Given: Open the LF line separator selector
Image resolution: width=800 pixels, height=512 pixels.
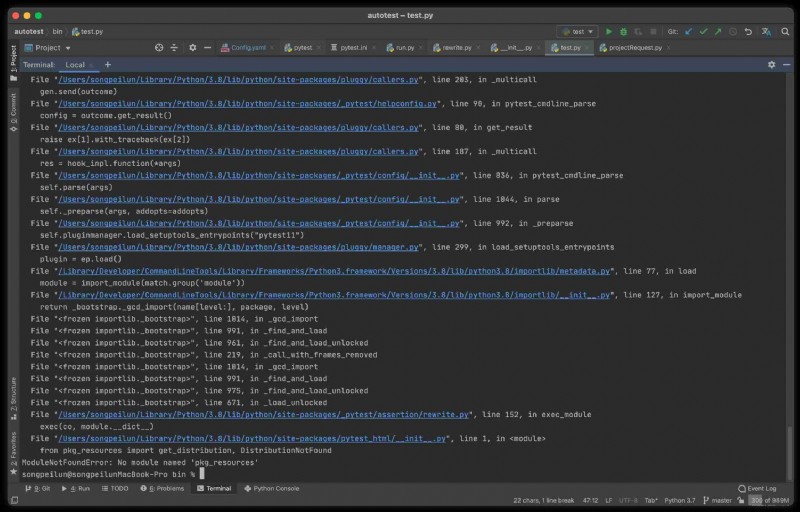Looking at the screenshot, I should point(609,500).
